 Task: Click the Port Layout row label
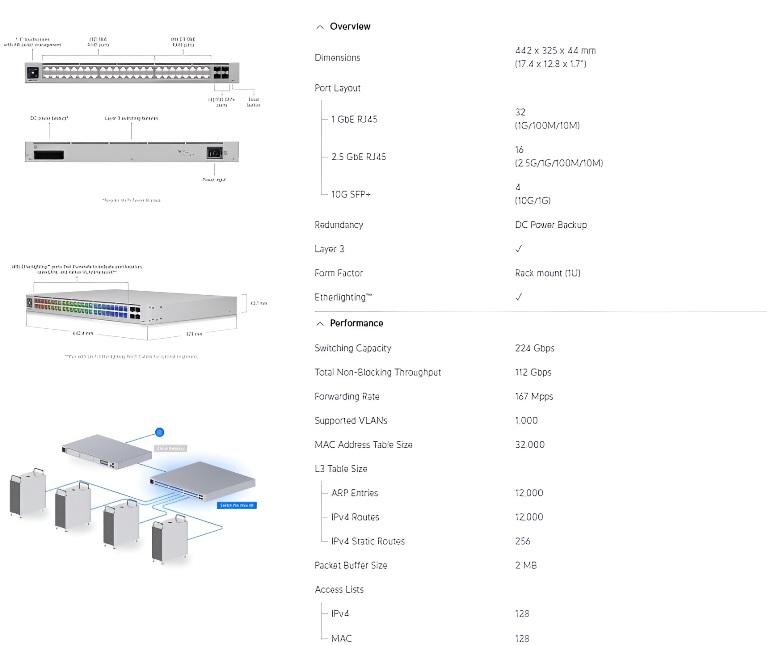[337, 88]
